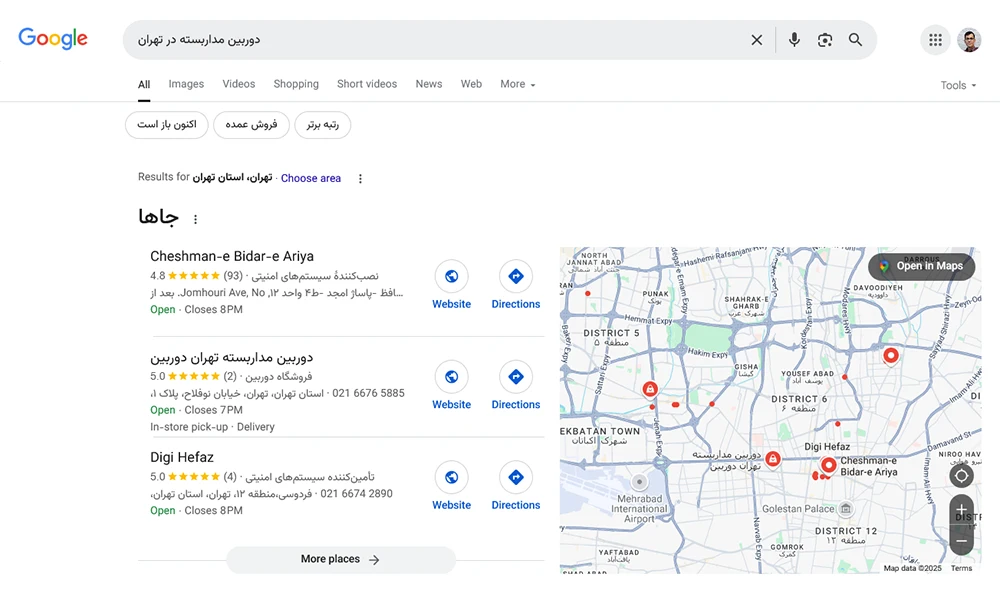Click the Digi Hefaz label on map
This screenshot has height=600, width=1000.
(x=827, y=447)
